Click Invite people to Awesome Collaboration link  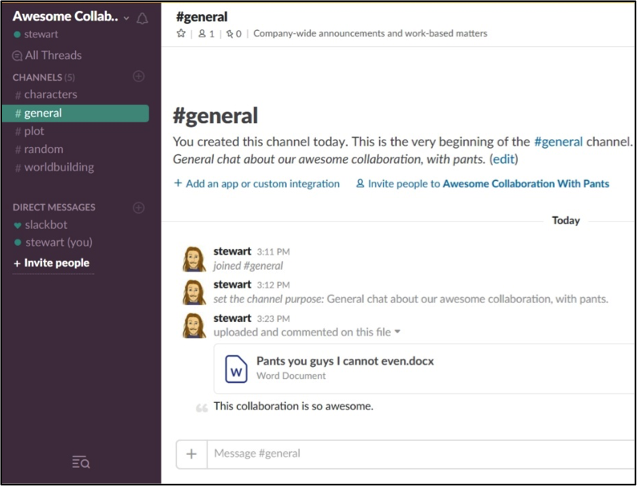[482, 184]
